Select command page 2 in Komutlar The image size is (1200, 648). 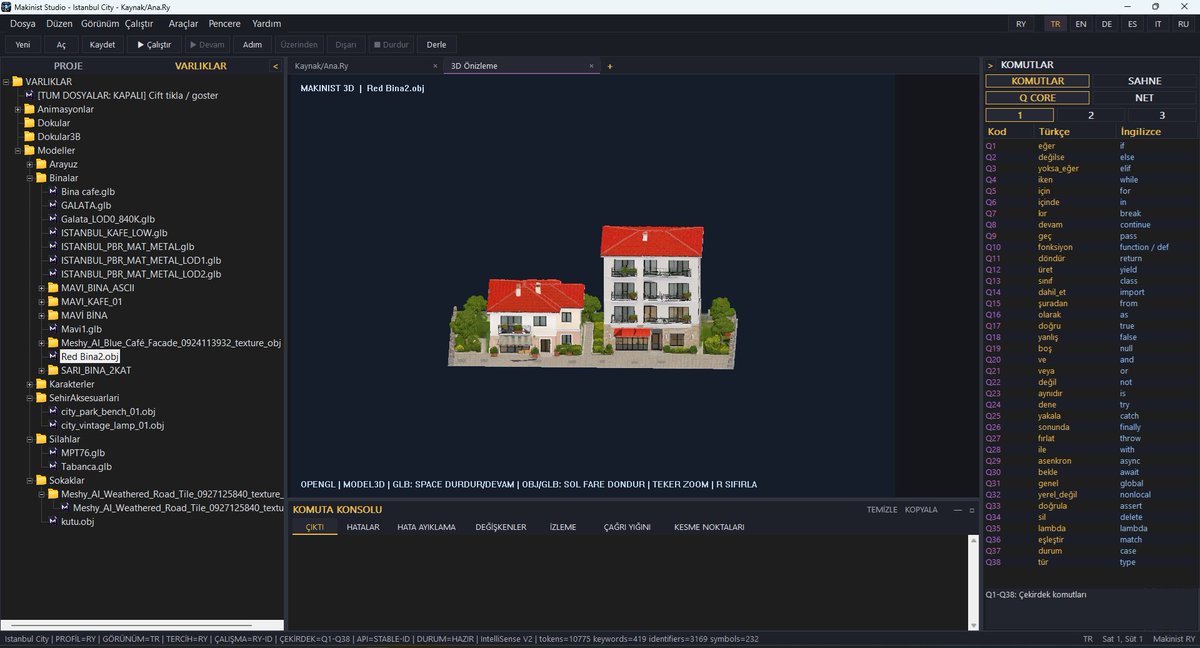1091,115
